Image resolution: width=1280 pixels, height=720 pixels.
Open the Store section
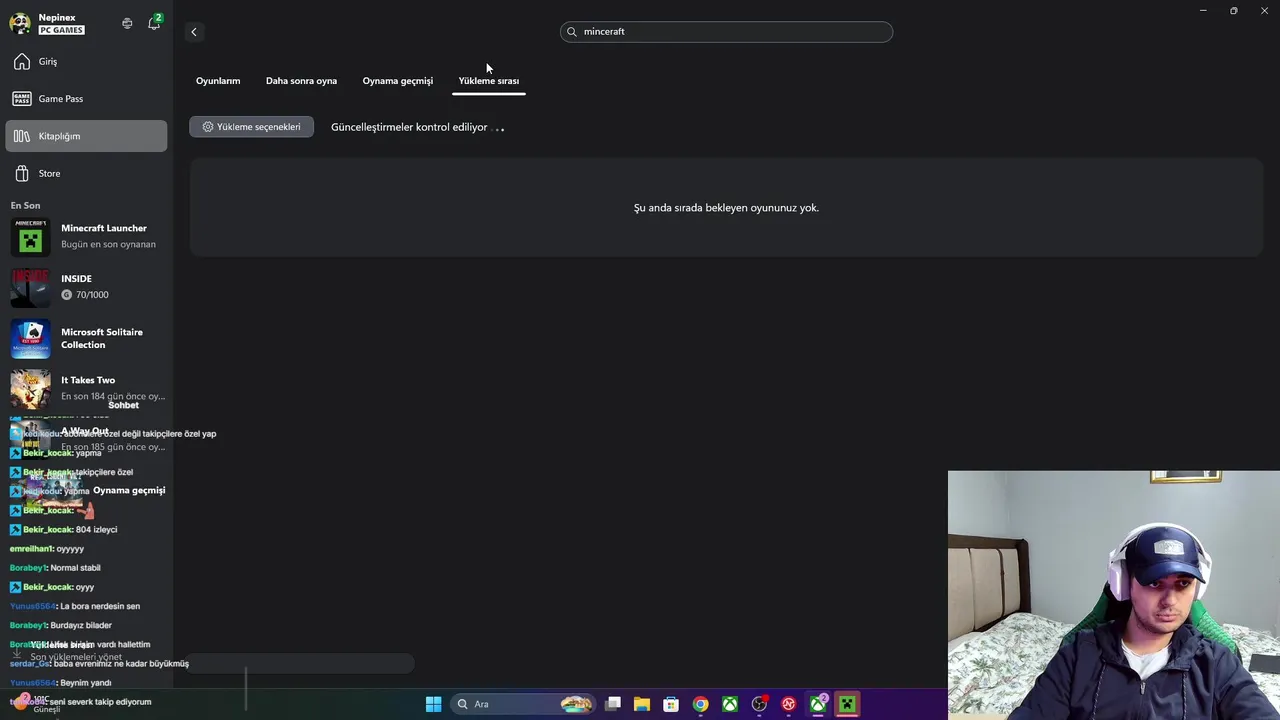click(x=86, y=173)
